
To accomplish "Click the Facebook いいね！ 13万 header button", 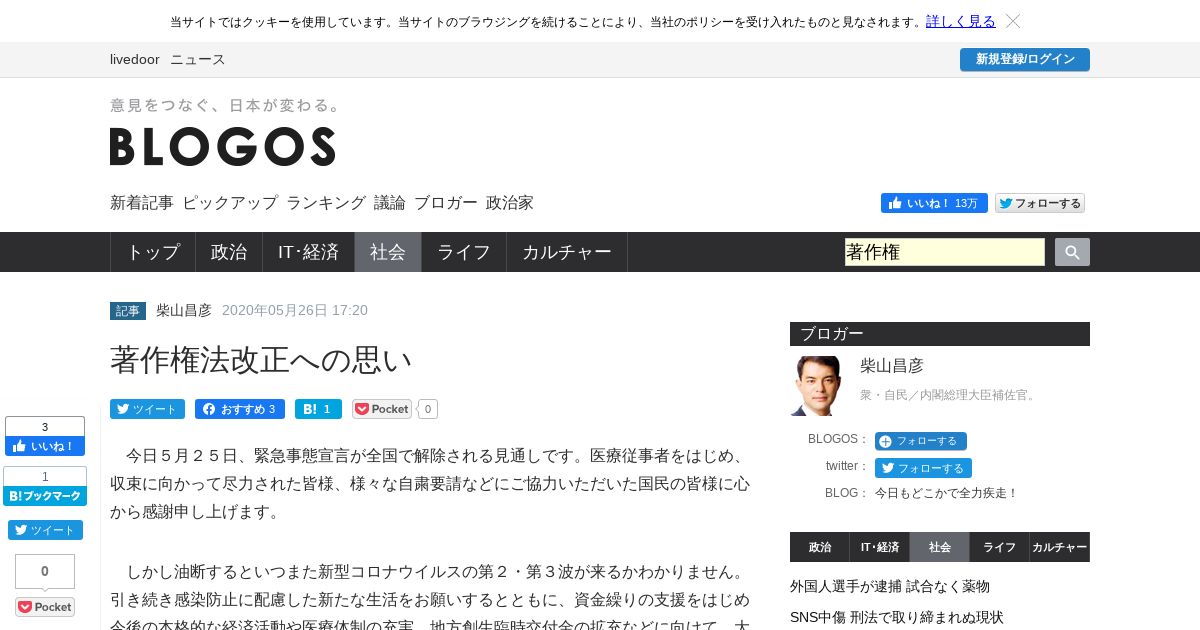I will pos(934,203).
